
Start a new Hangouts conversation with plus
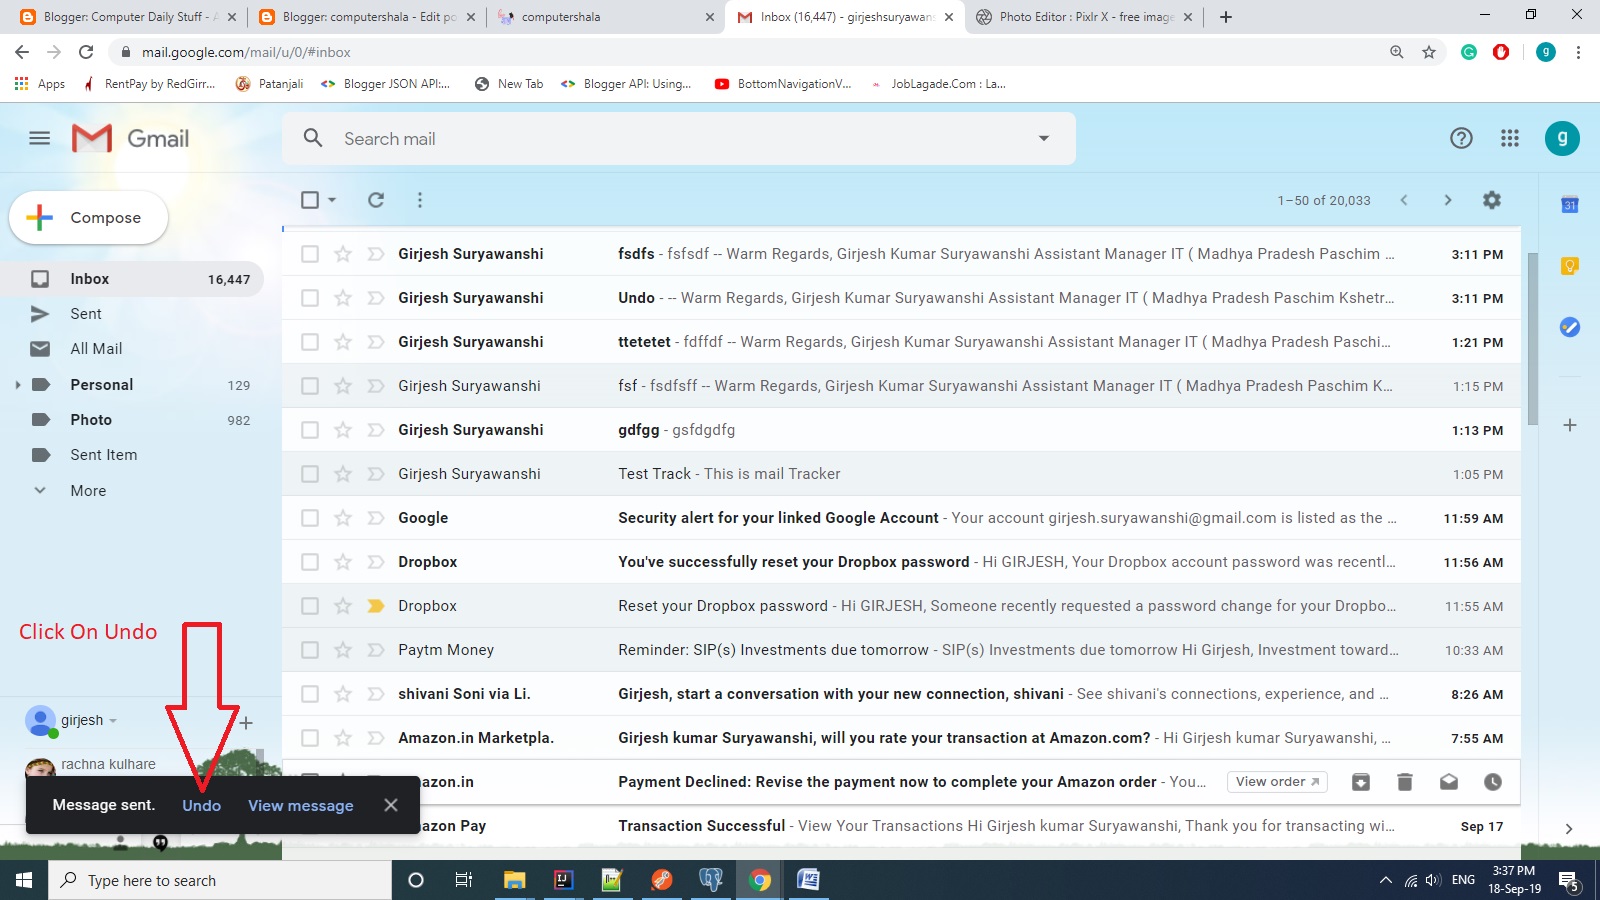pos(246,722)
